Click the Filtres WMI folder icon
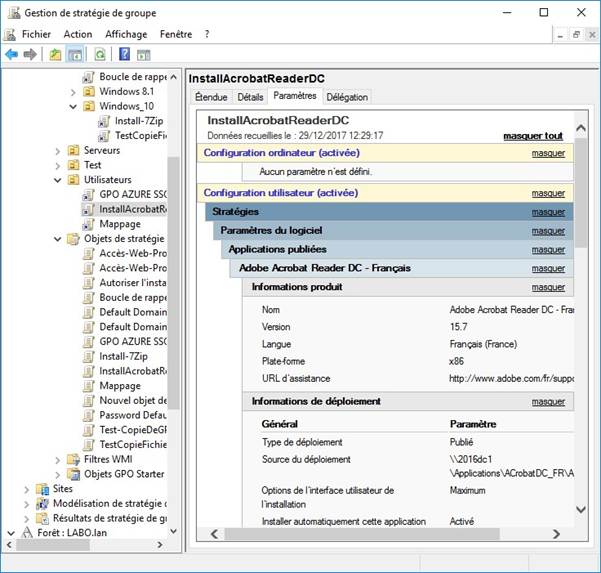Screen dimensions: 601x573 (73, 459)
